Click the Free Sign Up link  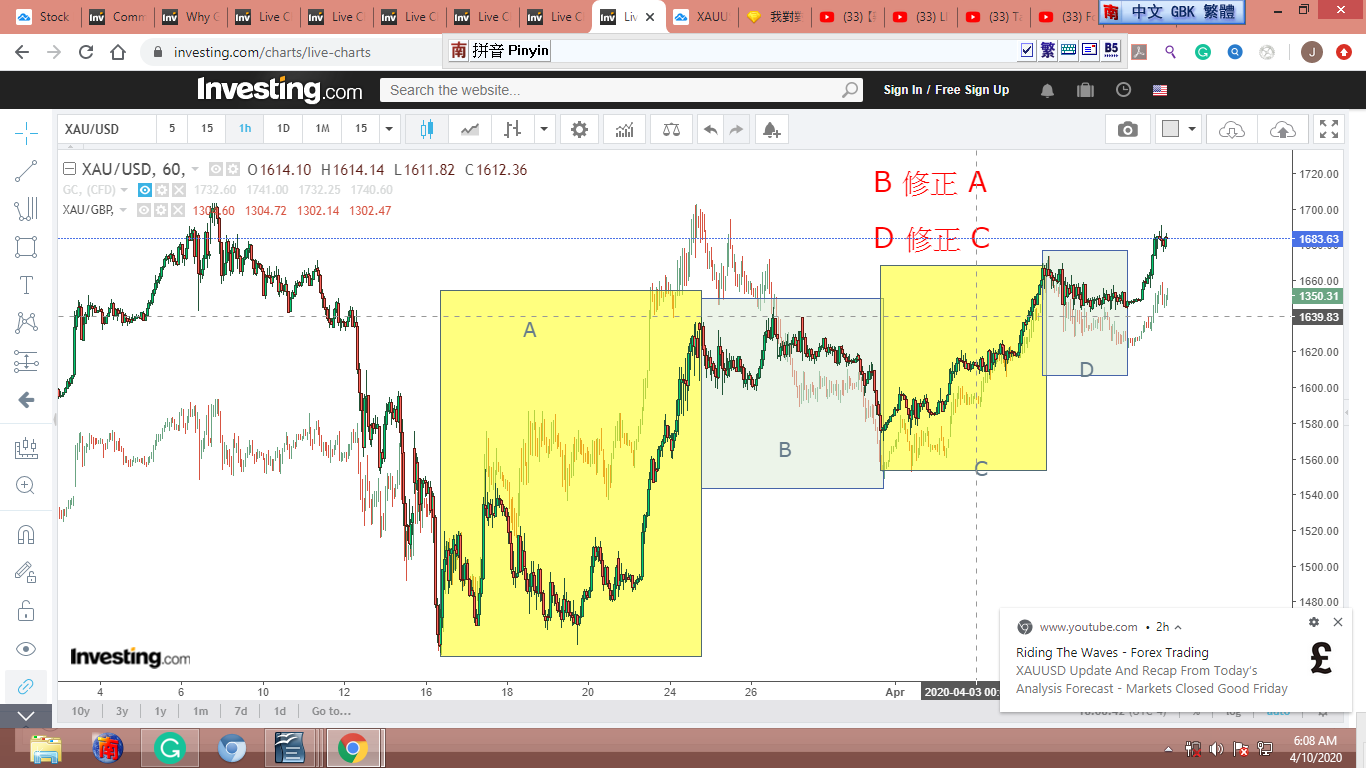972,90
